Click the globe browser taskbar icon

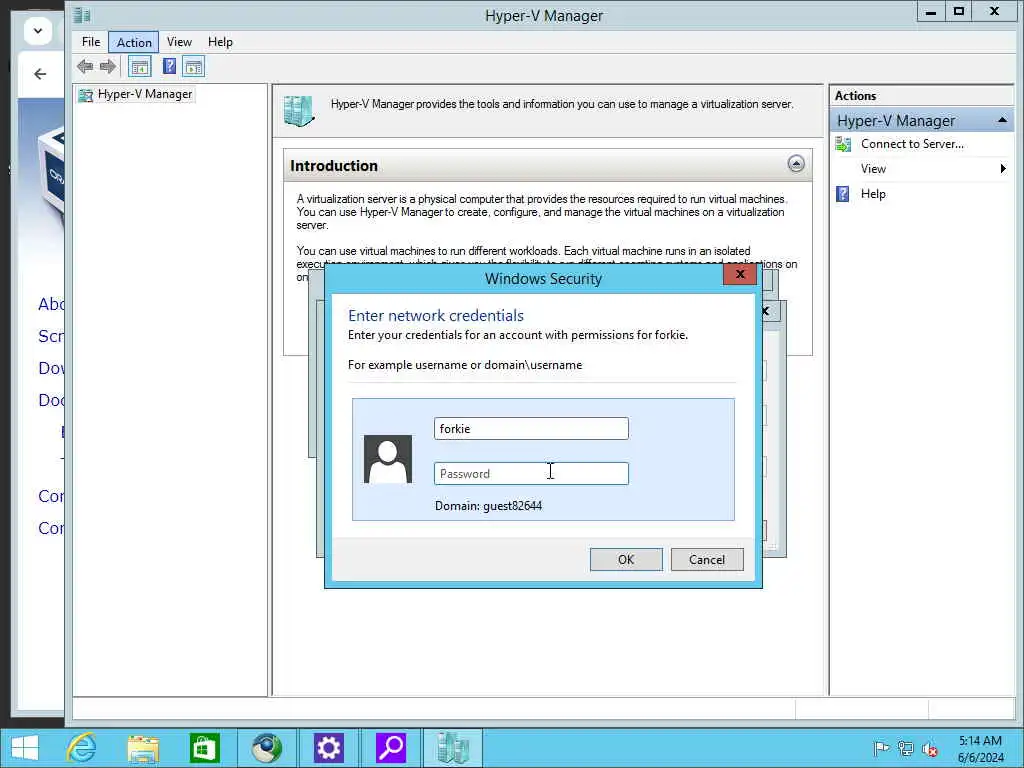tap(266, 748)
